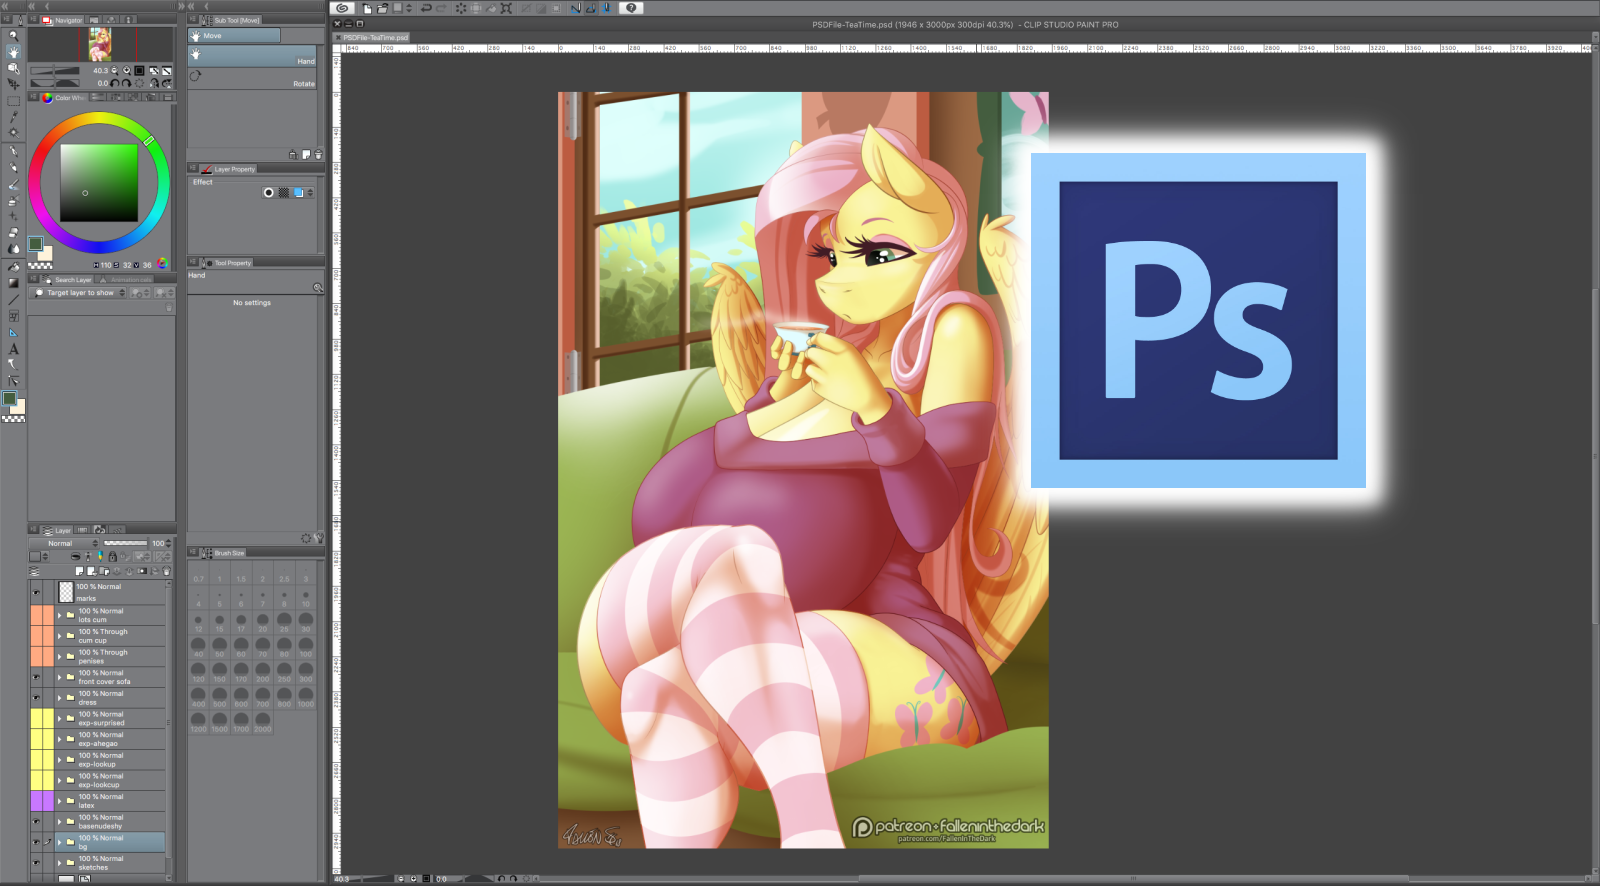The image size is (1600, 886).
Task: Toggle visibility of marks layer
Action: 36,592
